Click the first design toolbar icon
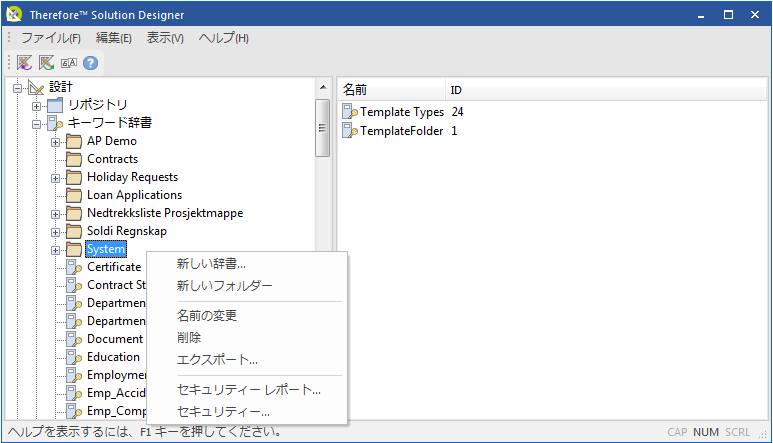The image size is (773, 443). tap(24, 63)
